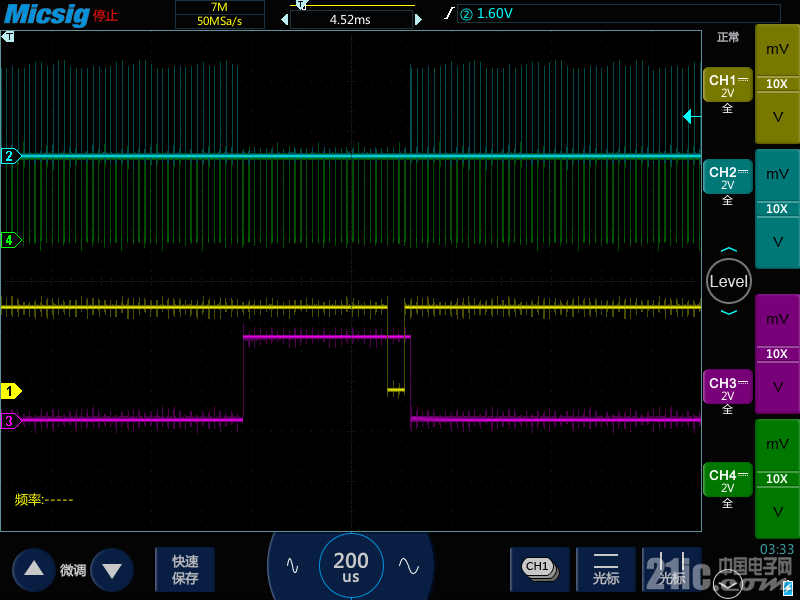Tap the 微调 fine-tune up arrow
This screenshot has height=600, width=800.
click(x=34, y=569)
